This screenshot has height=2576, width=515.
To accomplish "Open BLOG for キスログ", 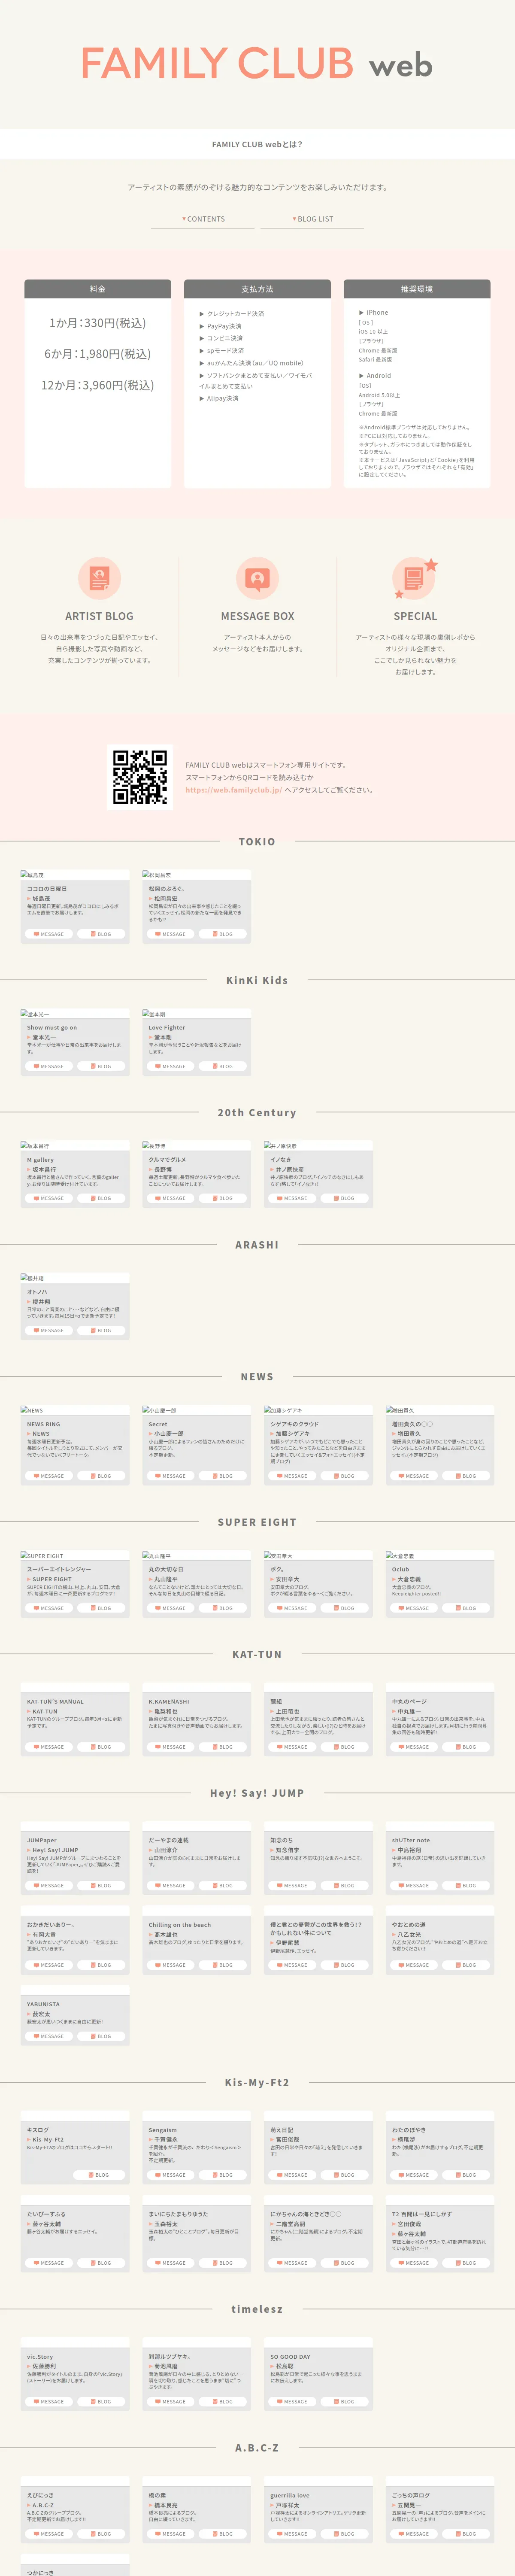I will [99, 2175].
